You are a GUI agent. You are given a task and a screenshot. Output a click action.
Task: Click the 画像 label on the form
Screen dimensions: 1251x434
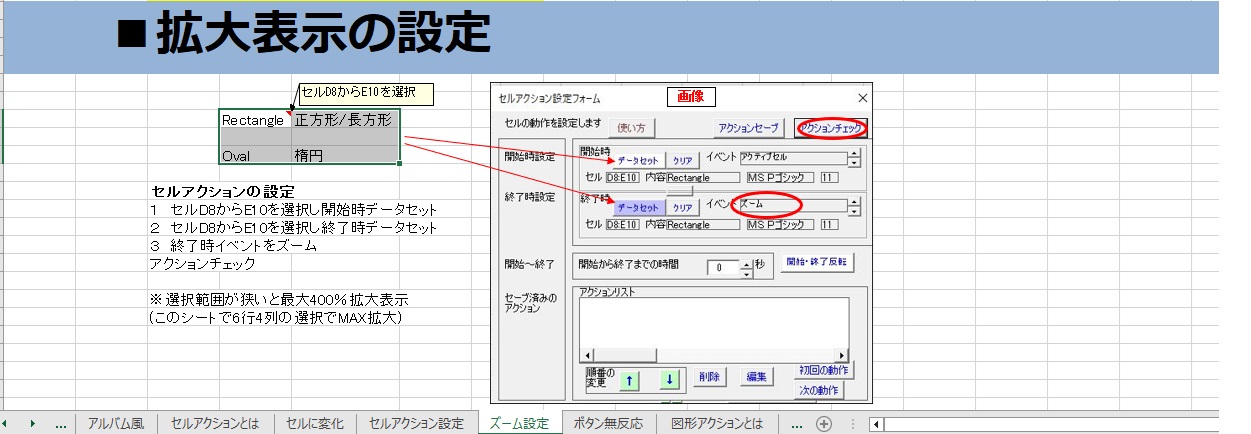point(690,97)
